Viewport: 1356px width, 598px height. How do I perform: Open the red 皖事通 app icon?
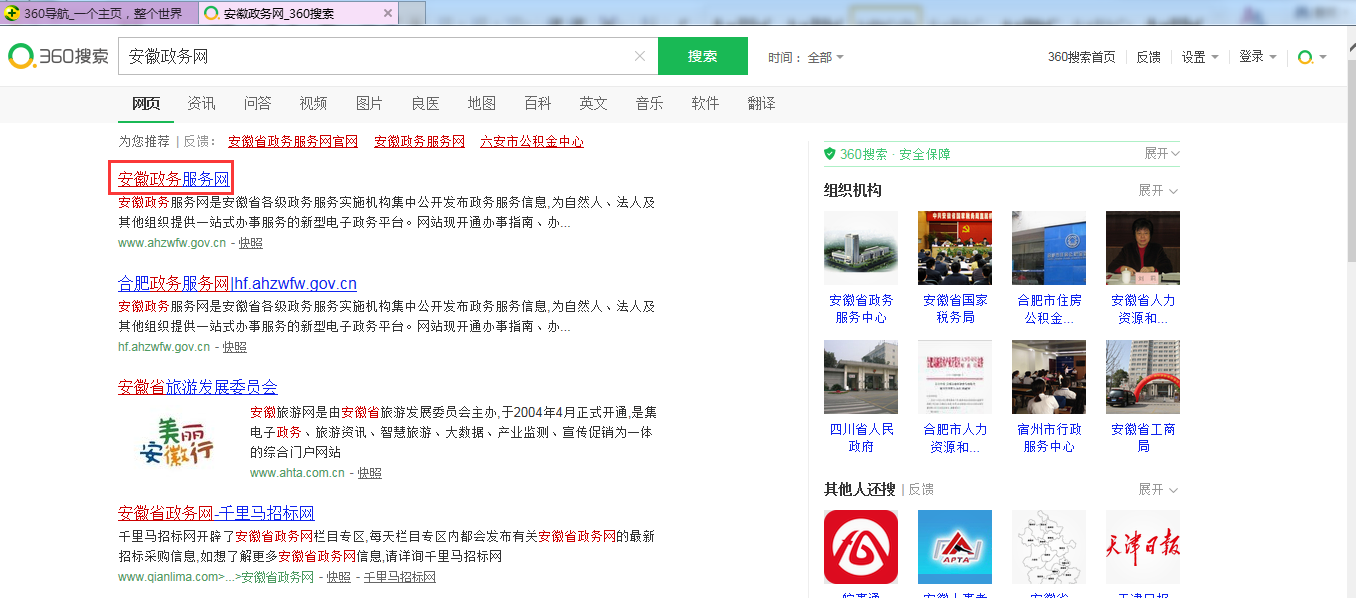pos(860,547)
